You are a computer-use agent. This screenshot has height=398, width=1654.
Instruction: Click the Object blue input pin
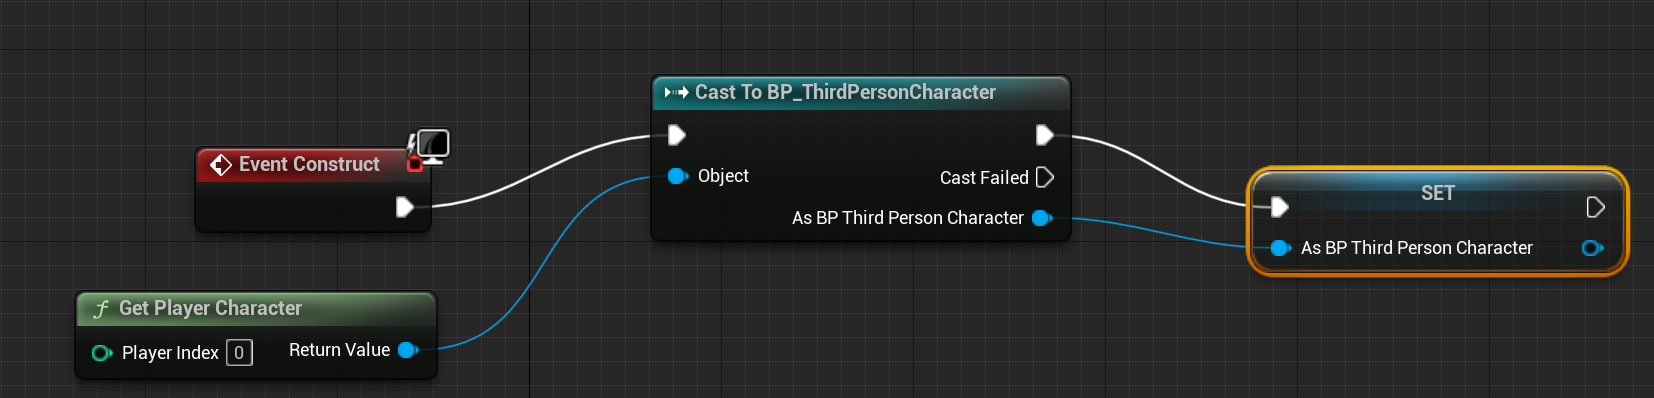677,176
